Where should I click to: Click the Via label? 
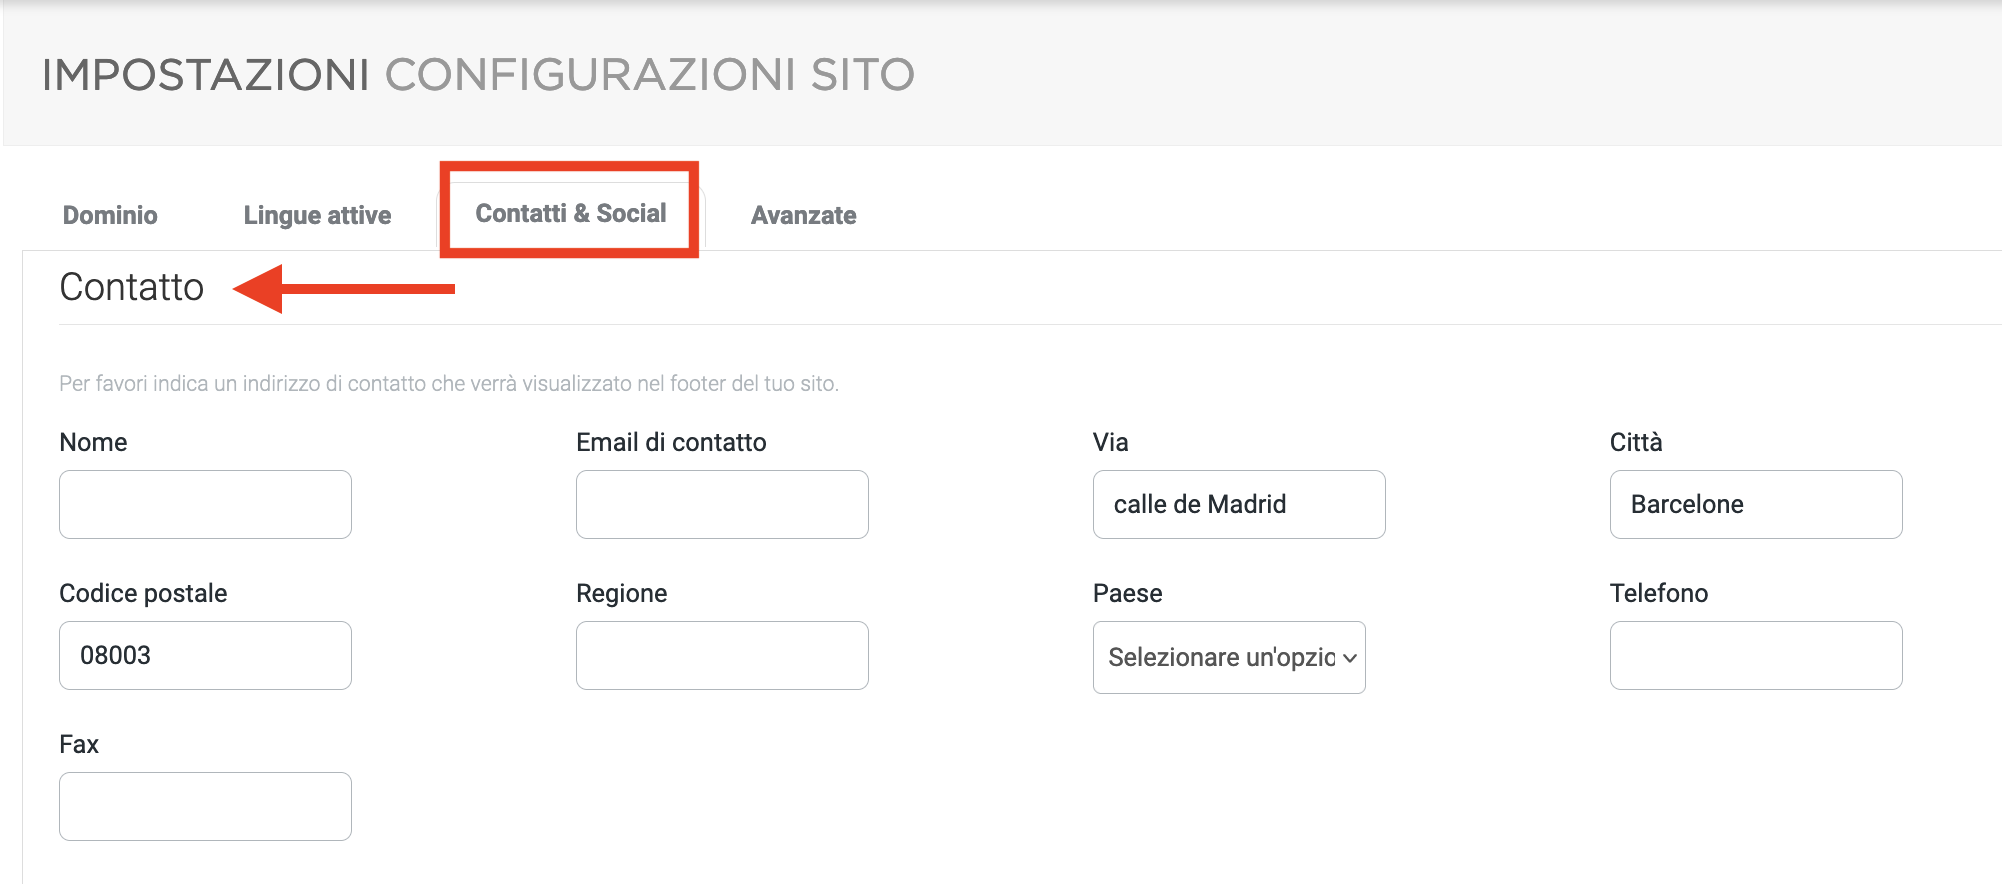[x=1110, y=442]
